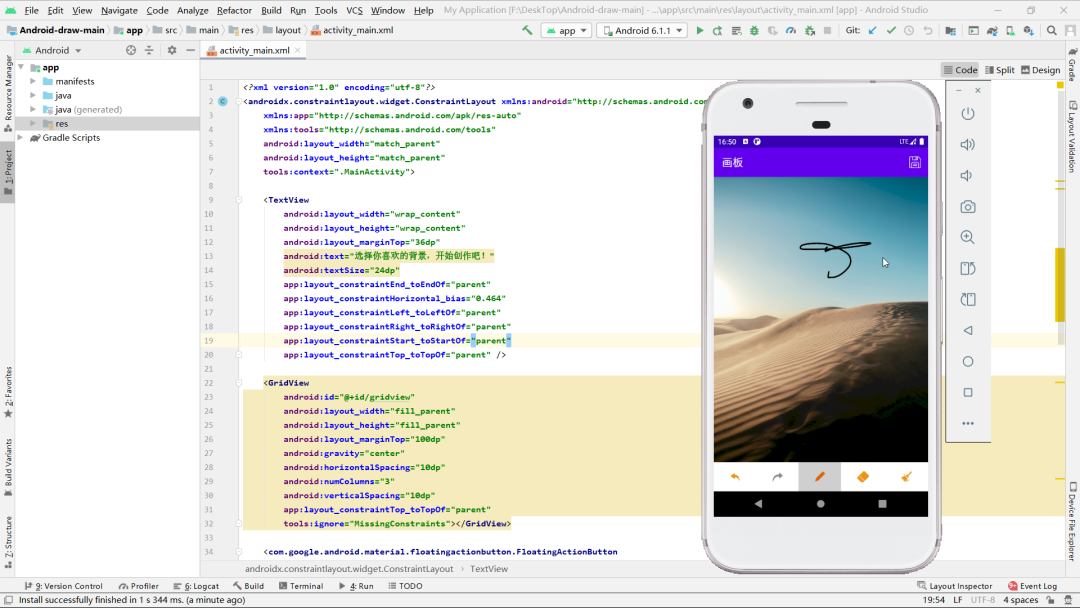Click the Debug app bug icon
The image size is (1080, 608).
coord(754,30)
